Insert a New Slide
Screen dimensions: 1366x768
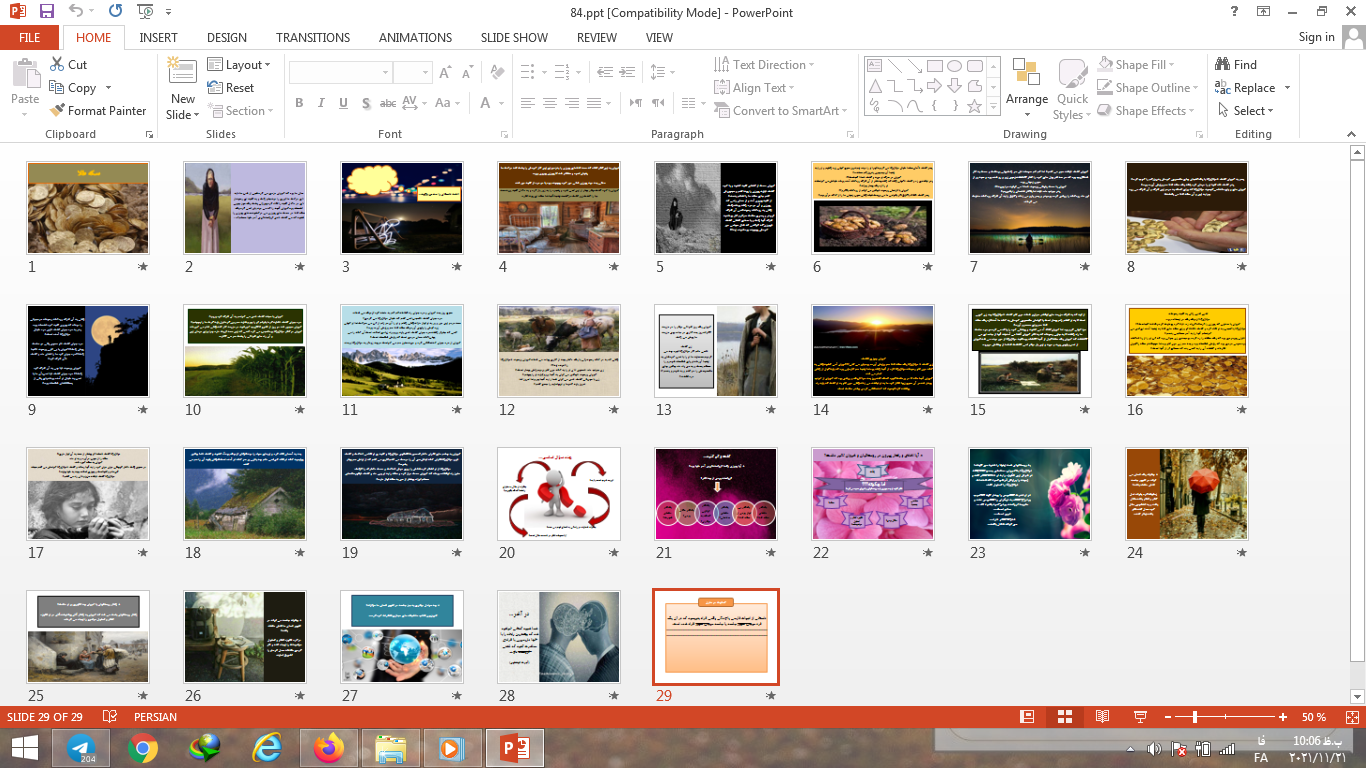[182, 90]
